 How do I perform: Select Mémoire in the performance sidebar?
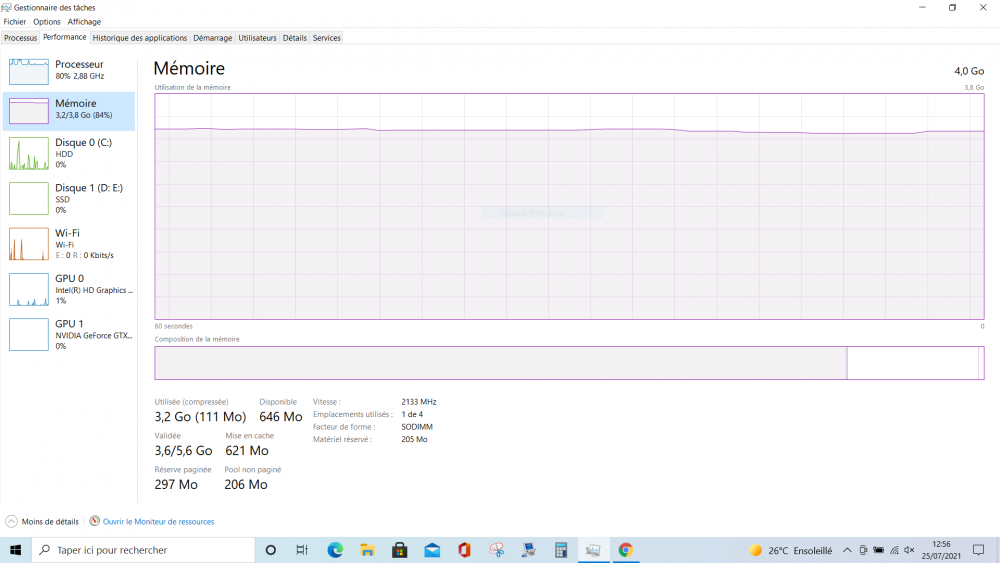coord(69,111)
